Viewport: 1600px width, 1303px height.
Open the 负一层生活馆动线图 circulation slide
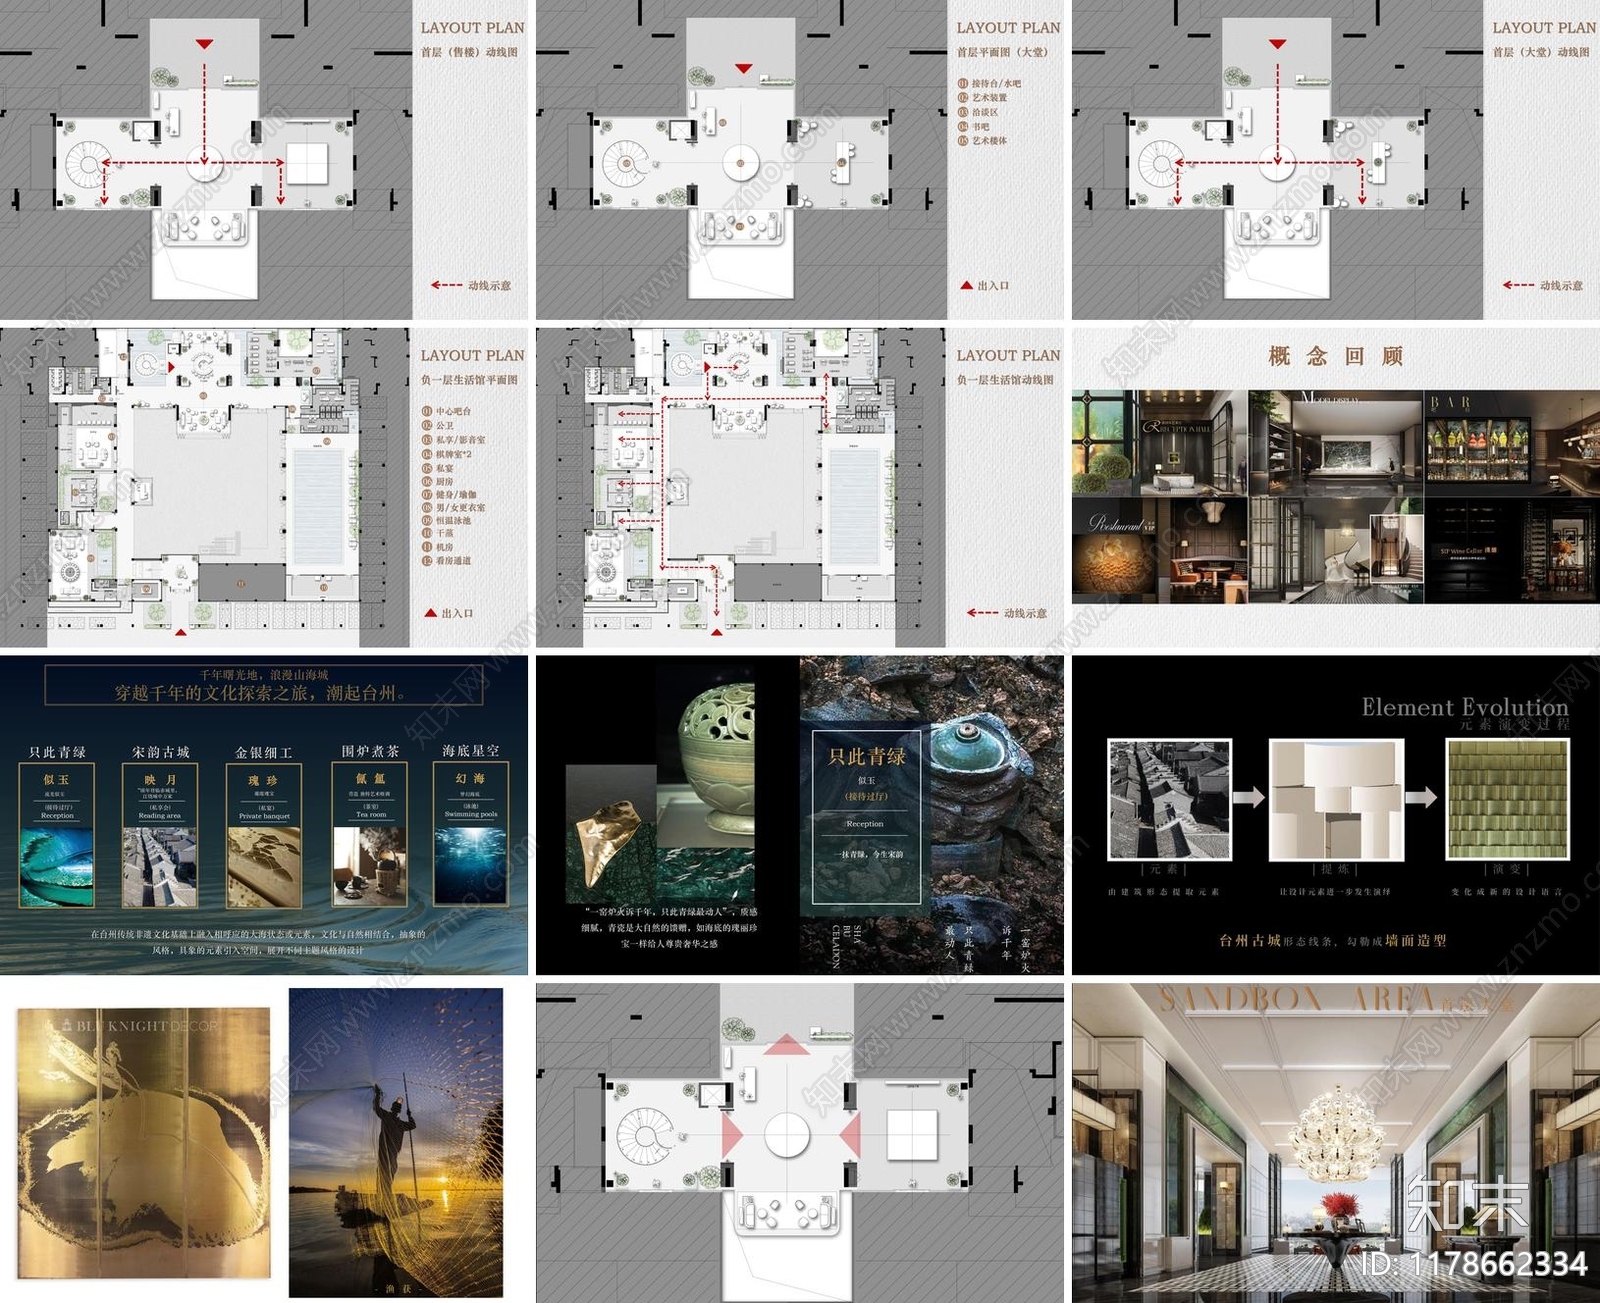coord(800,487)
